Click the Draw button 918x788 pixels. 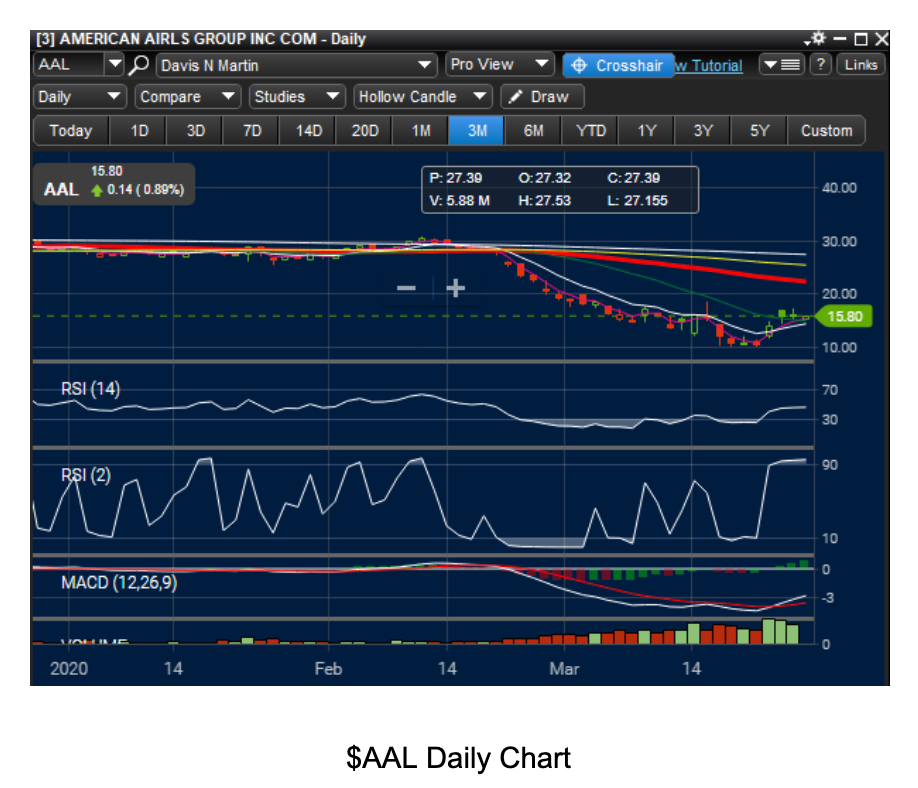(x=542, y=97)
